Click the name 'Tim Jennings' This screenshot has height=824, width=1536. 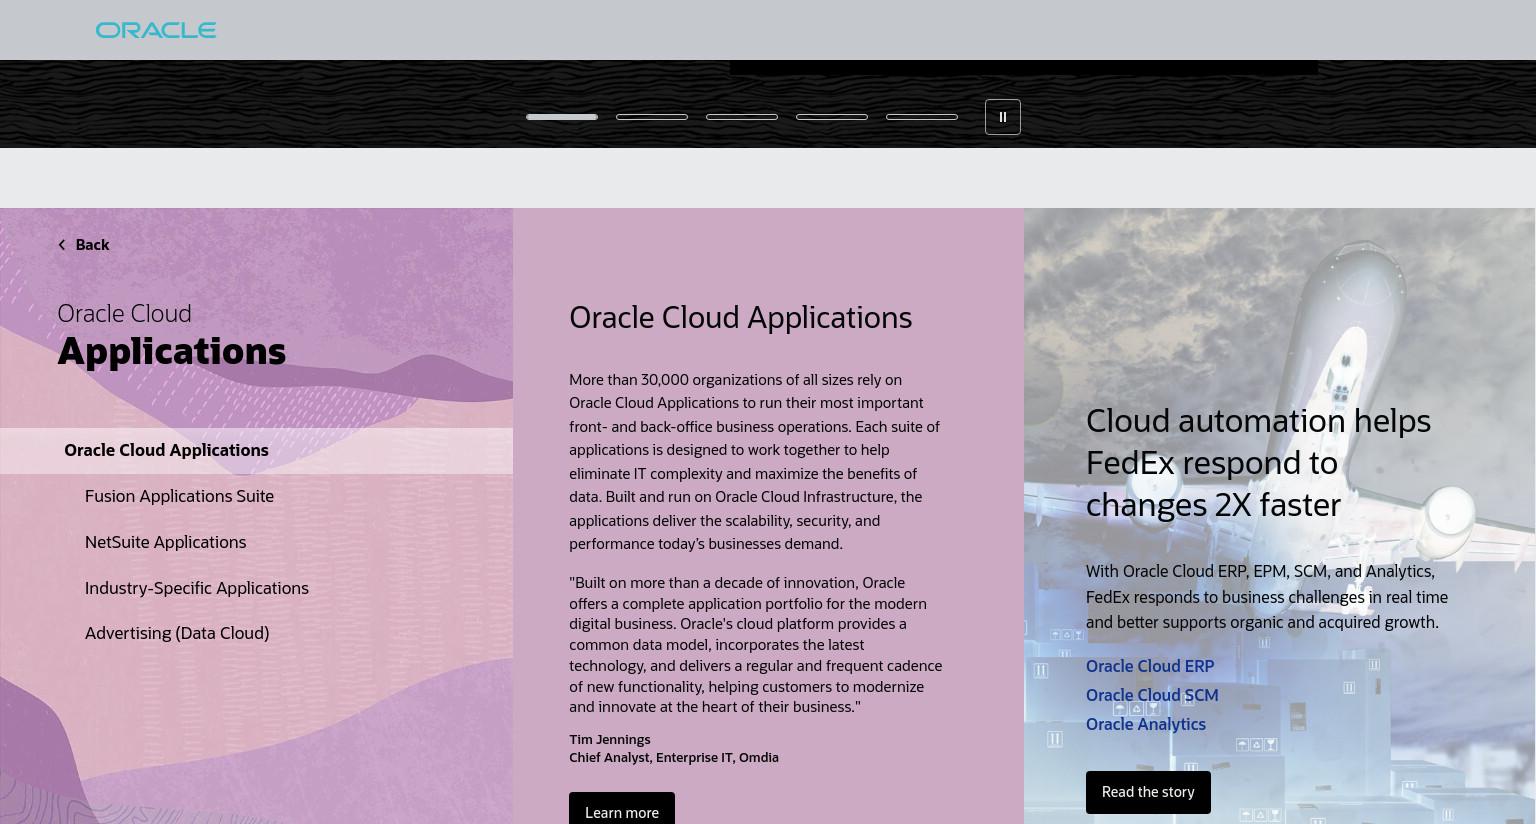(x=610, y=740)
